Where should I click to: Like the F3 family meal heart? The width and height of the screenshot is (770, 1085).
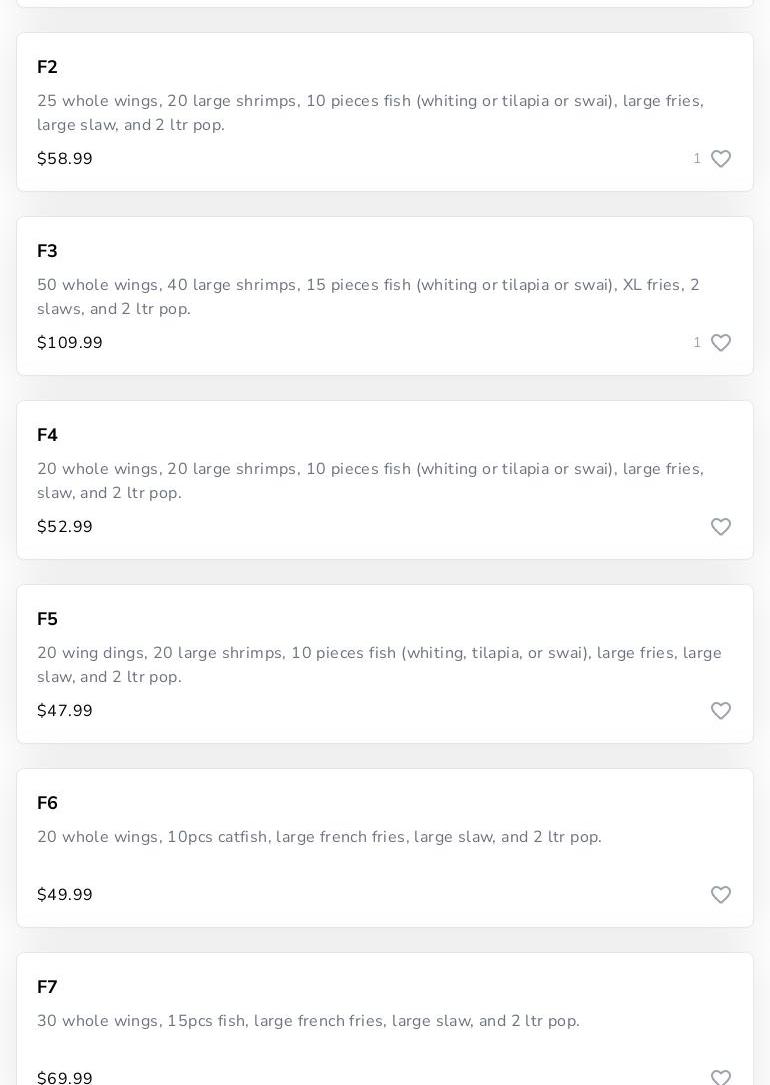[x=721, y=343]
